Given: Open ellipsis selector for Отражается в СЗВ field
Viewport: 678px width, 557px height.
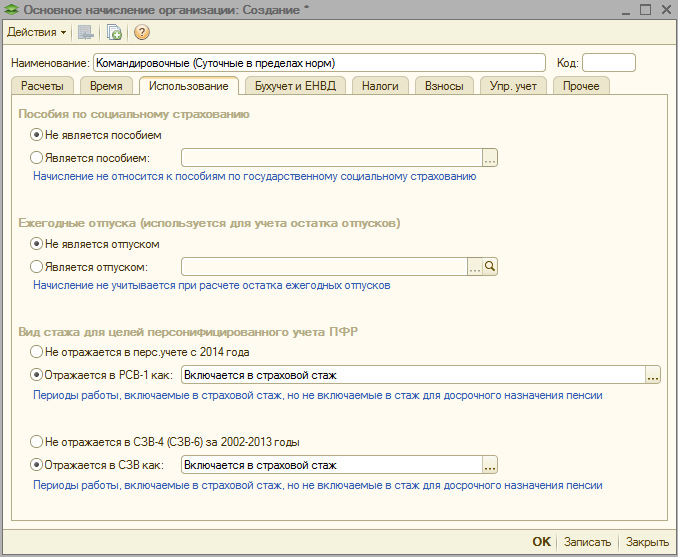Looking at the screenshot, I should 490,465.
